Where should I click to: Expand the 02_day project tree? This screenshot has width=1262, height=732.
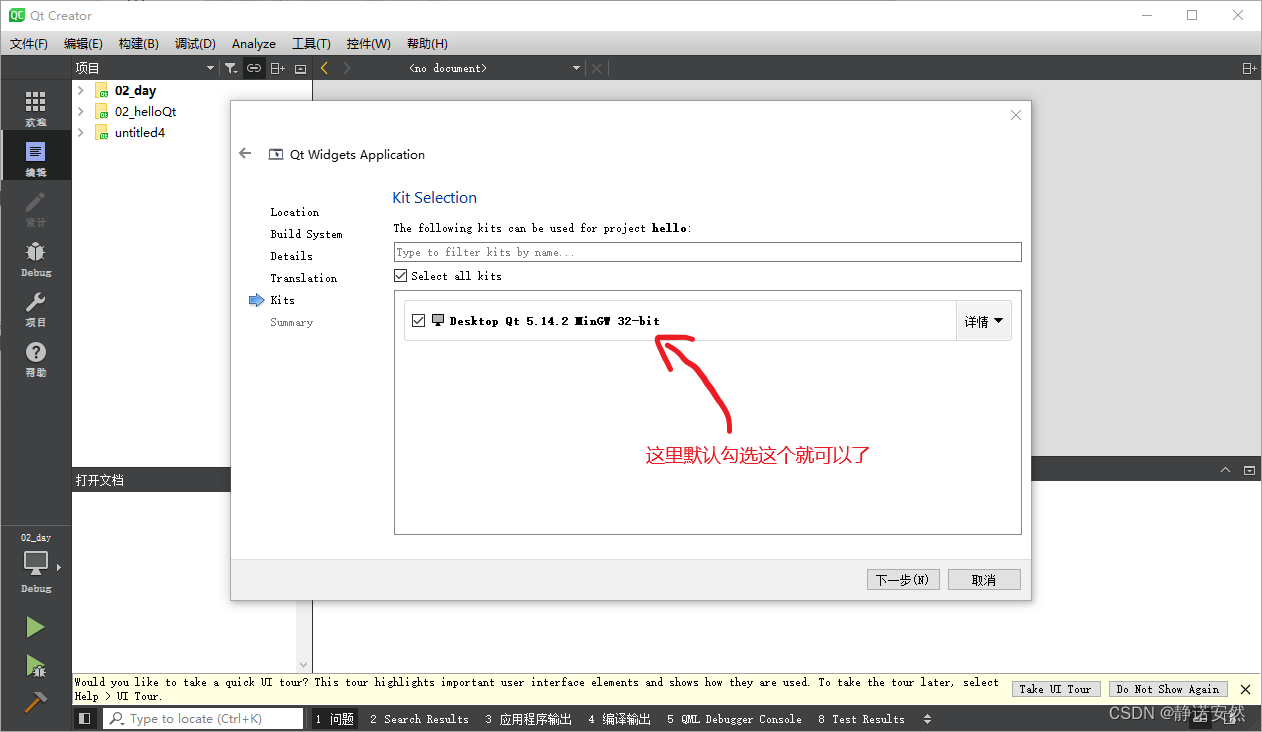coord(81,90)
